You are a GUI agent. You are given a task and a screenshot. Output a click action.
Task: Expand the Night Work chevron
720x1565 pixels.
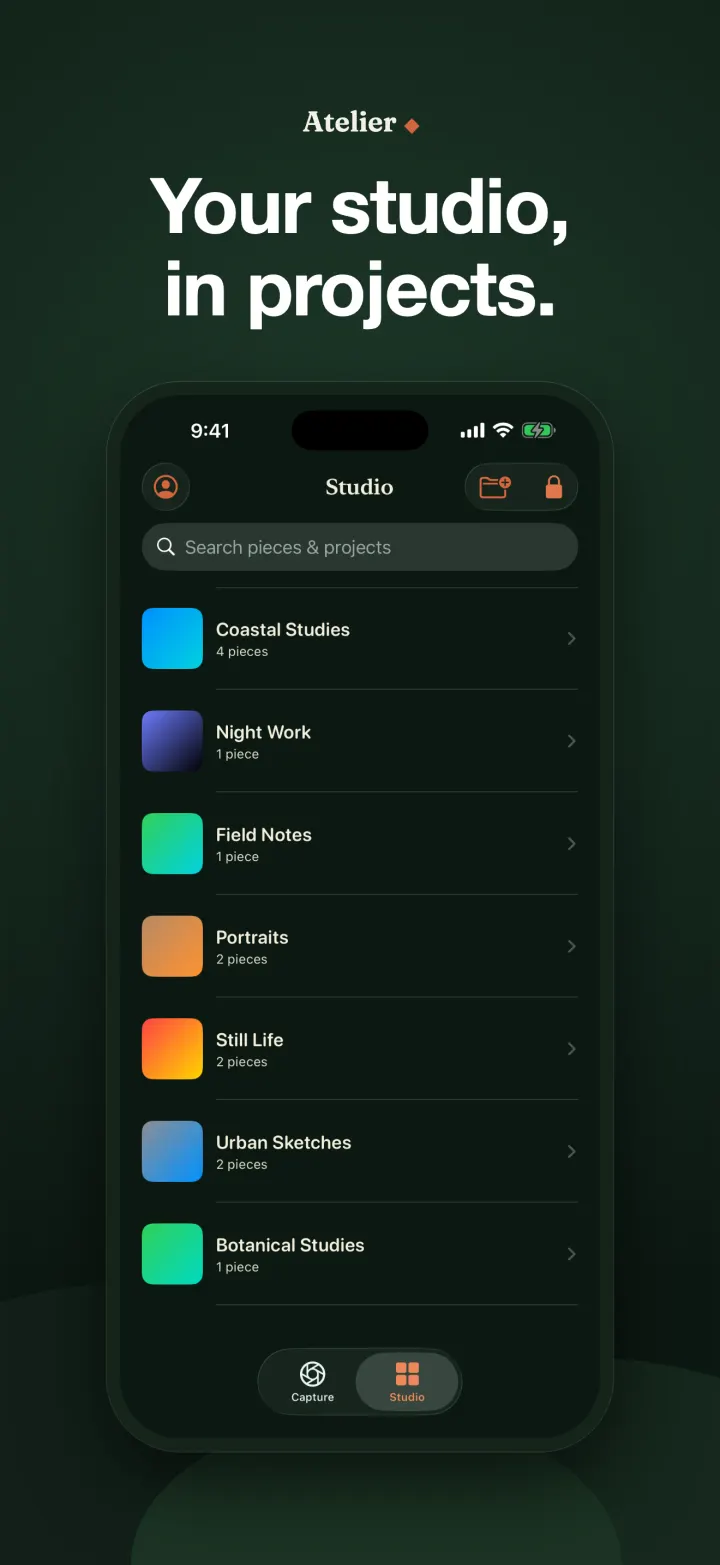click(571, 741)
